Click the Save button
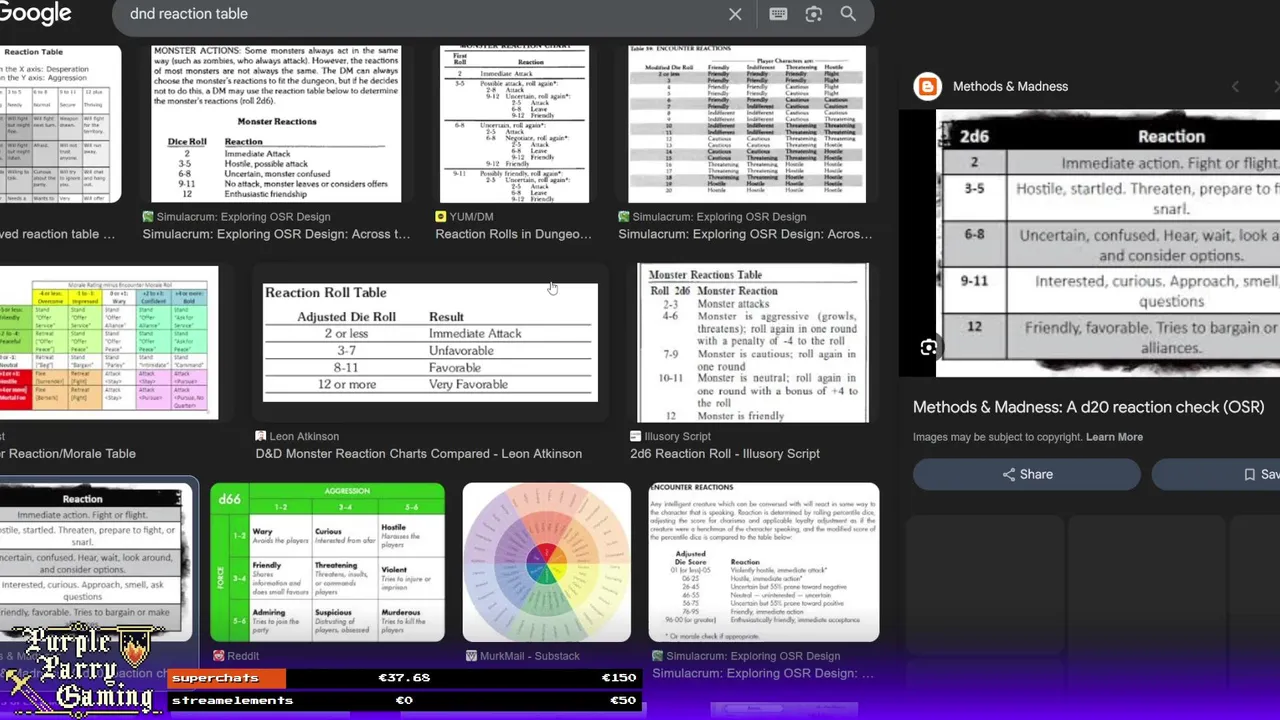 pos(1216,475)
